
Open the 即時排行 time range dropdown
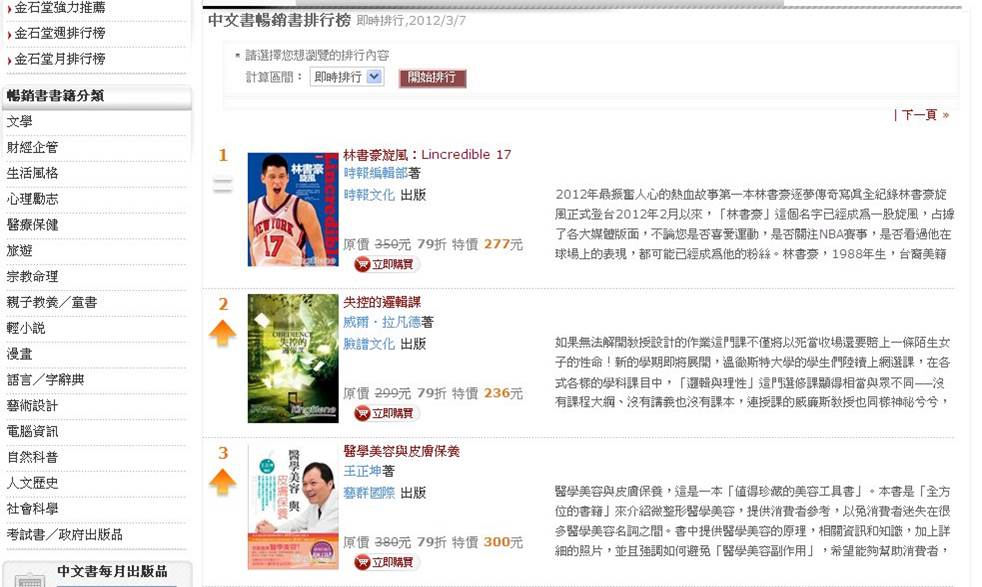point(347,77)
